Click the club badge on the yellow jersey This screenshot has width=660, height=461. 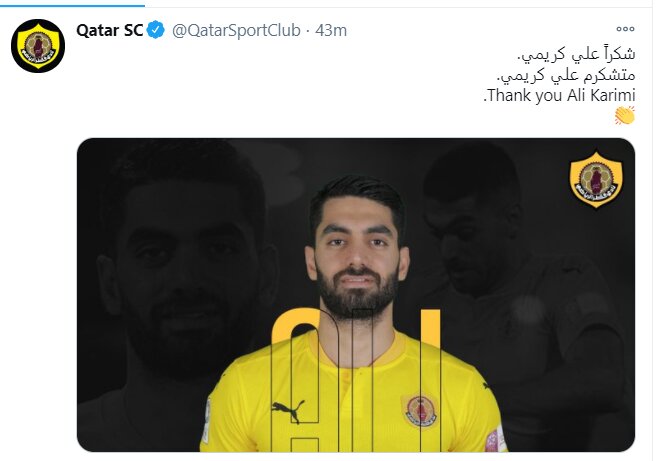pos(420,410)
